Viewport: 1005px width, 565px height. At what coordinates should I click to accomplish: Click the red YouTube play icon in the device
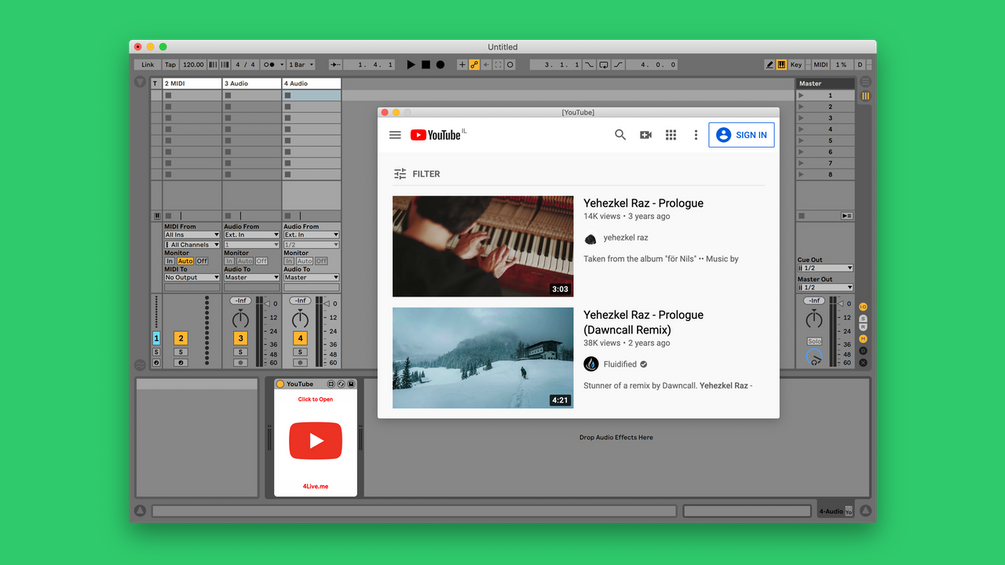click(315, 441)
